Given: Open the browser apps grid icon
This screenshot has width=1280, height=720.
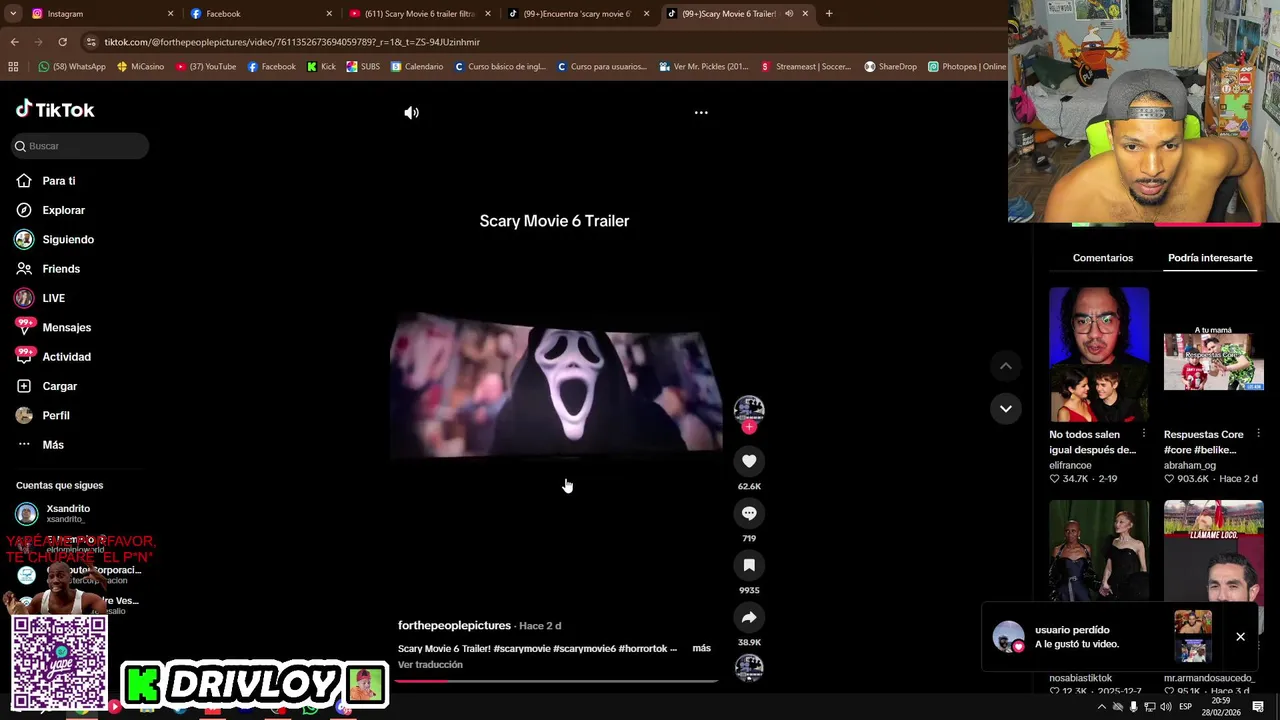Looking at the screenshot, I should pyautogui.click(x=13, y=67).
